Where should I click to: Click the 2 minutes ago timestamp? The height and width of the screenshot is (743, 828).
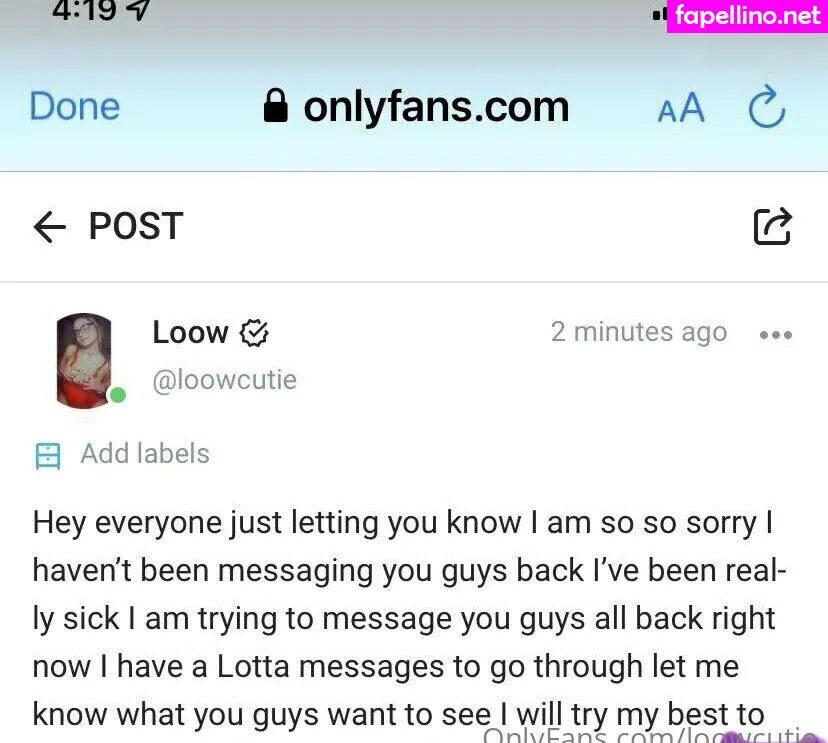(x=639, y=333)
